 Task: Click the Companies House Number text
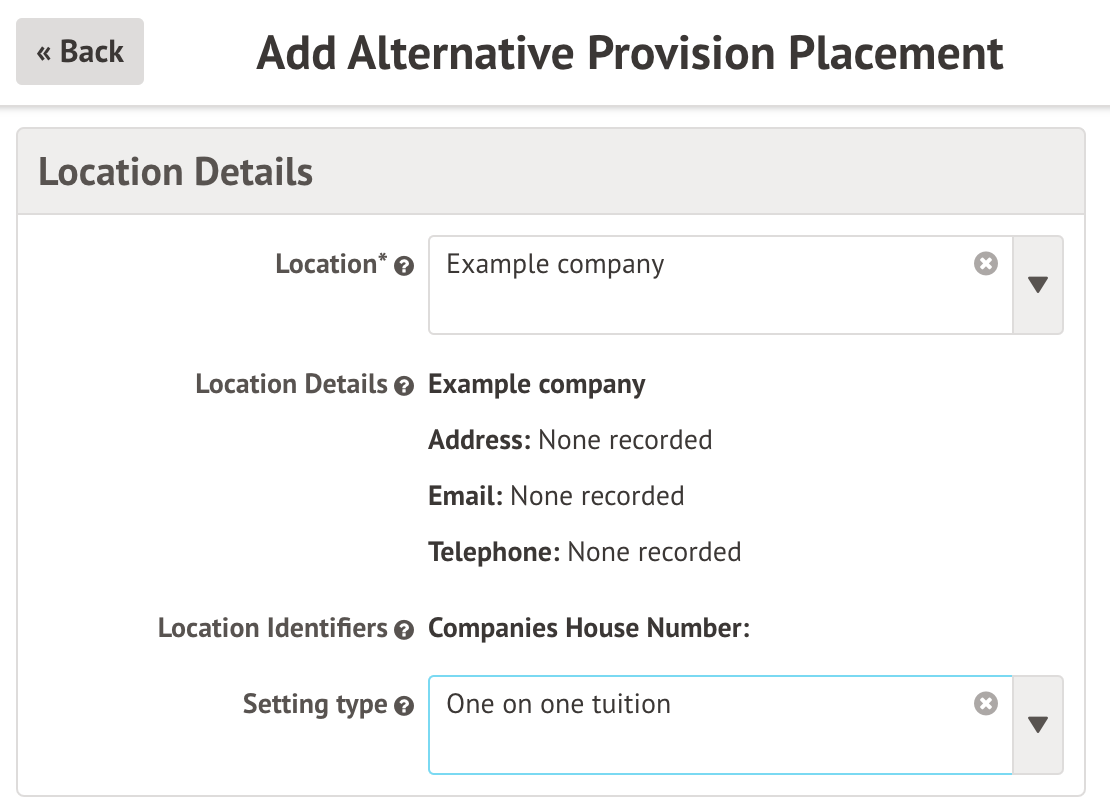589,628
